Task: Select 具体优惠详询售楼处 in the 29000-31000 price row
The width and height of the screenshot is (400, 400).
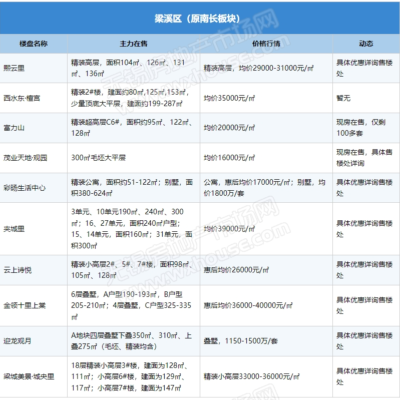Action: pyautogui.click(x=364, y=68)
